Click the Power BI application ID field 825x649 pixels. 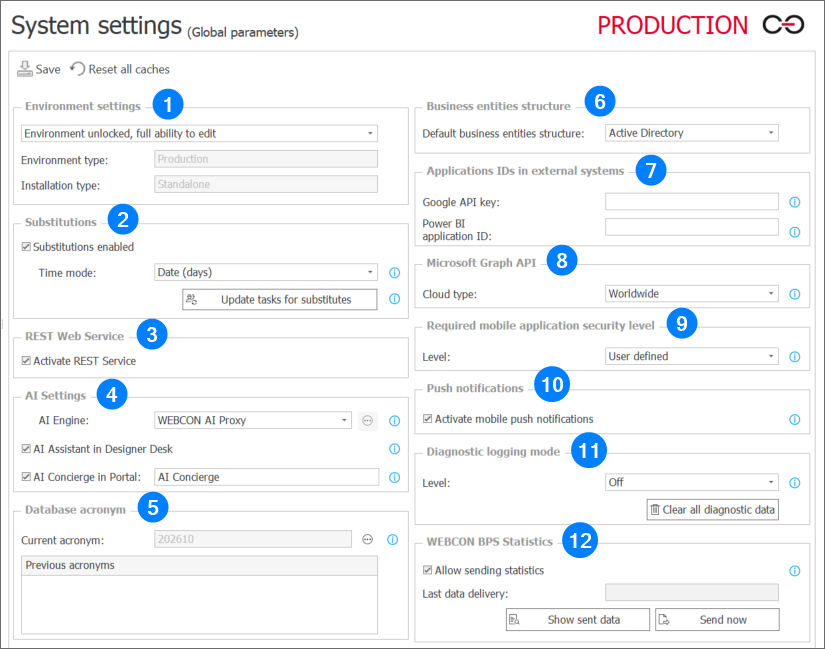tap(691, 227)
